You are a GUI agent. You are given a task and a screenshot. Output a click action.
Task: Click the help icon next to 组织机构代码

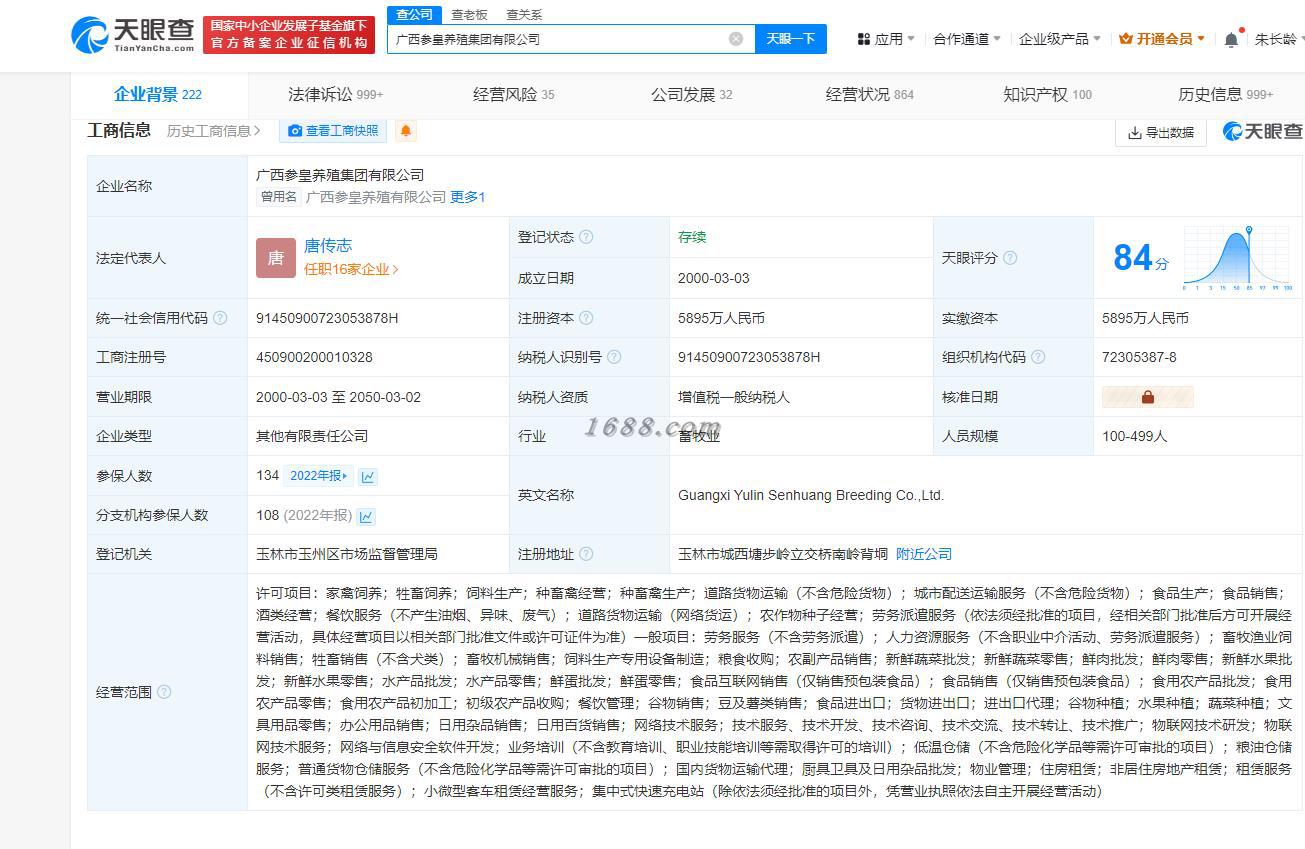(1038, 357)
